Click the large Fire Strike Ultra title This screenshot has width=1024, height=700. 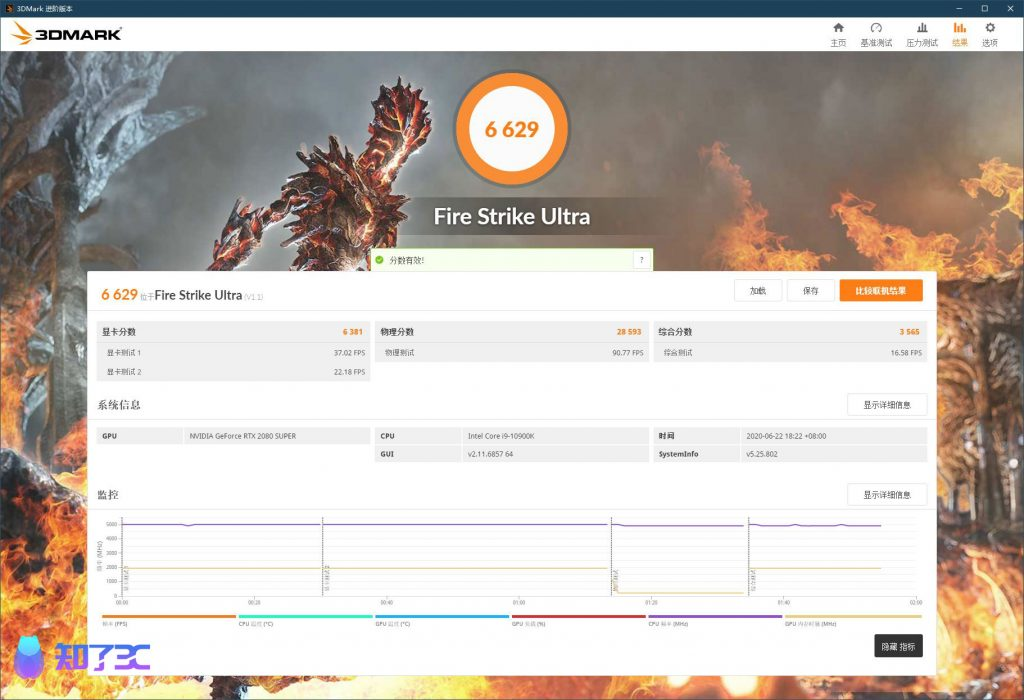512,216
